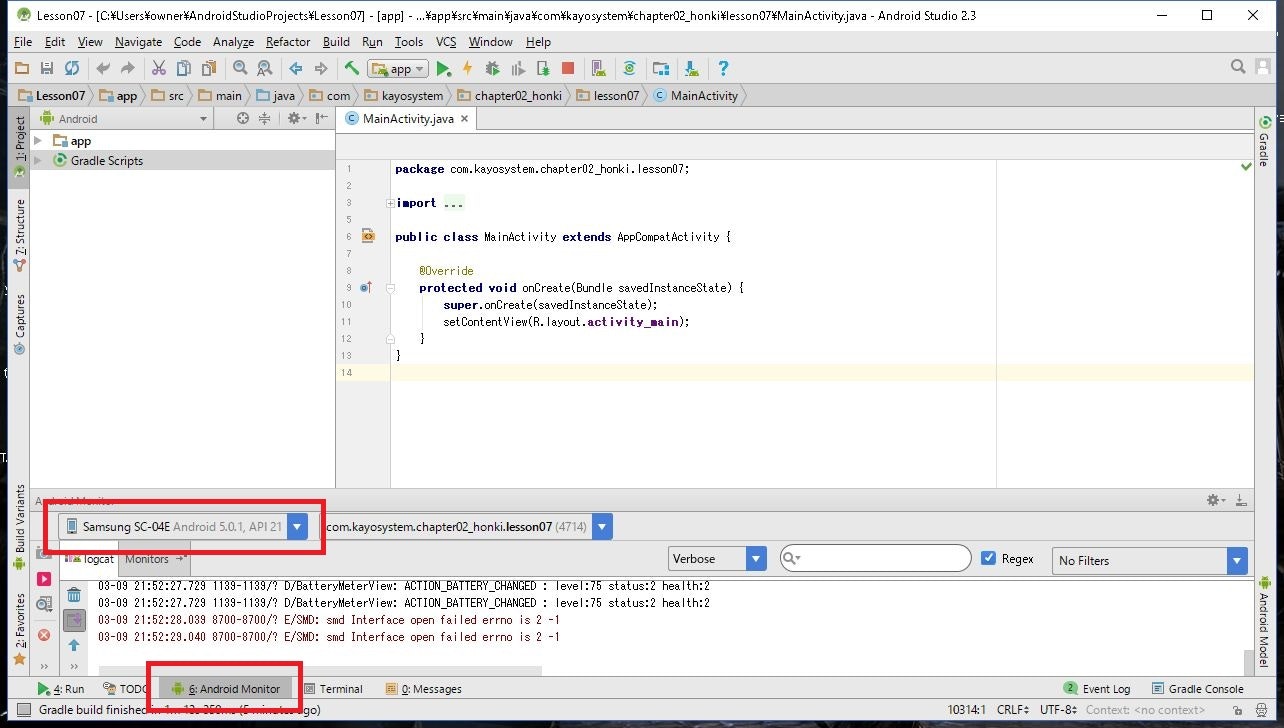1284x728 pixels.
Task: Click the Gradle side panel tab
Action: point(1265,142)
